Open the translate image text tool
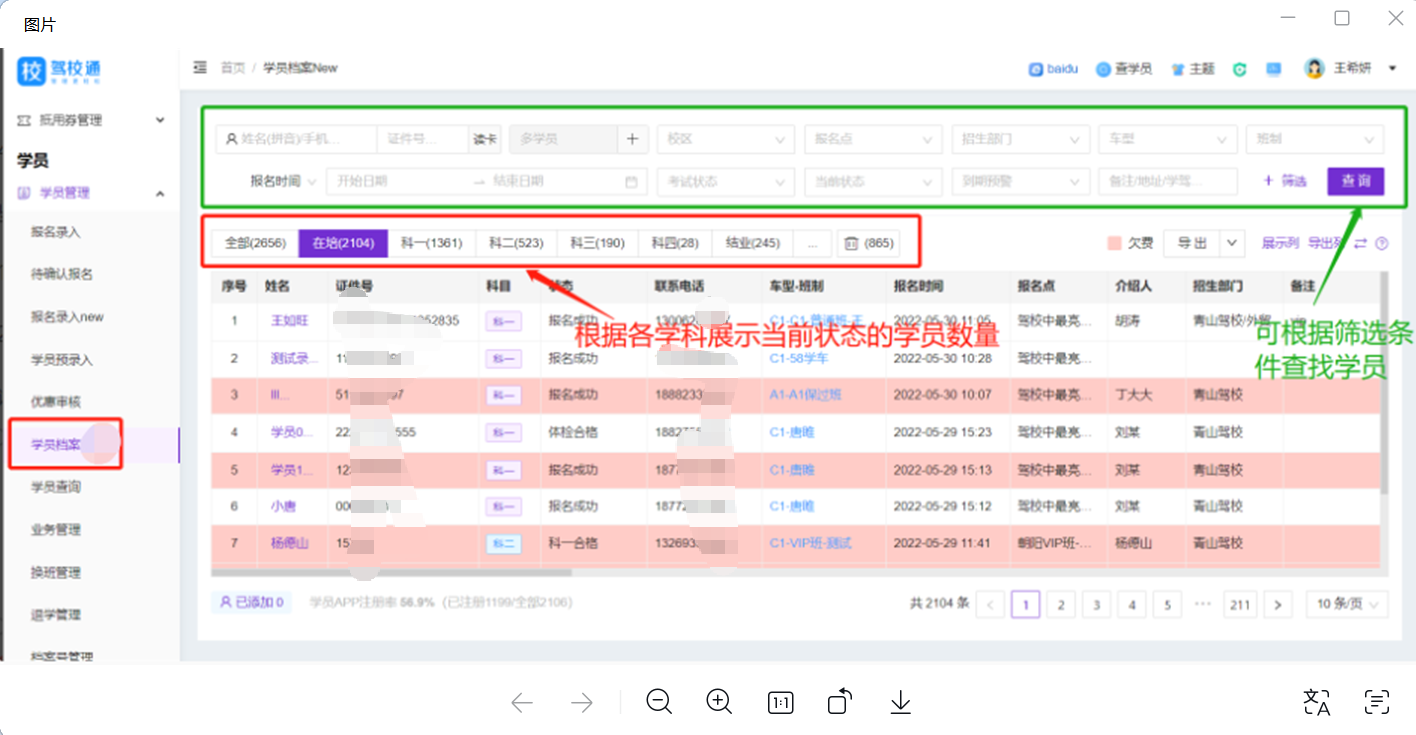The width and height of the screenshot is (1416, 735). pos(1317,702)
